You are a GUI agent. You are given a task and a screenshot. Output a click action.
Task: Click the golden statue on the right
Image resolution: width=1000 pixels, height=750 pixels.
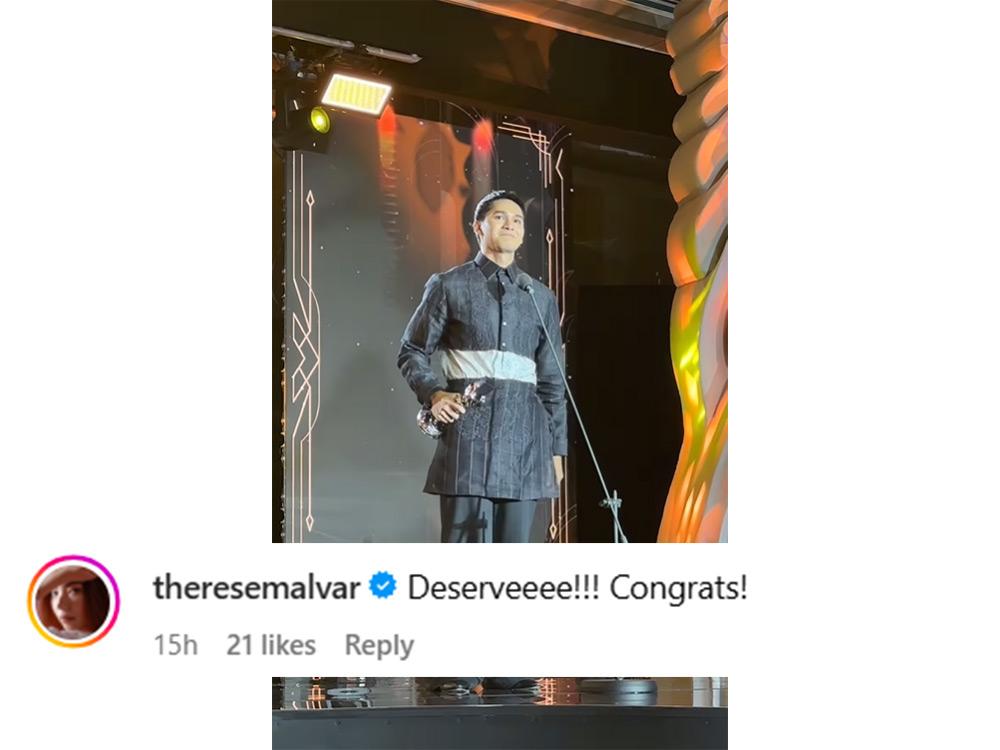[695, 271]
